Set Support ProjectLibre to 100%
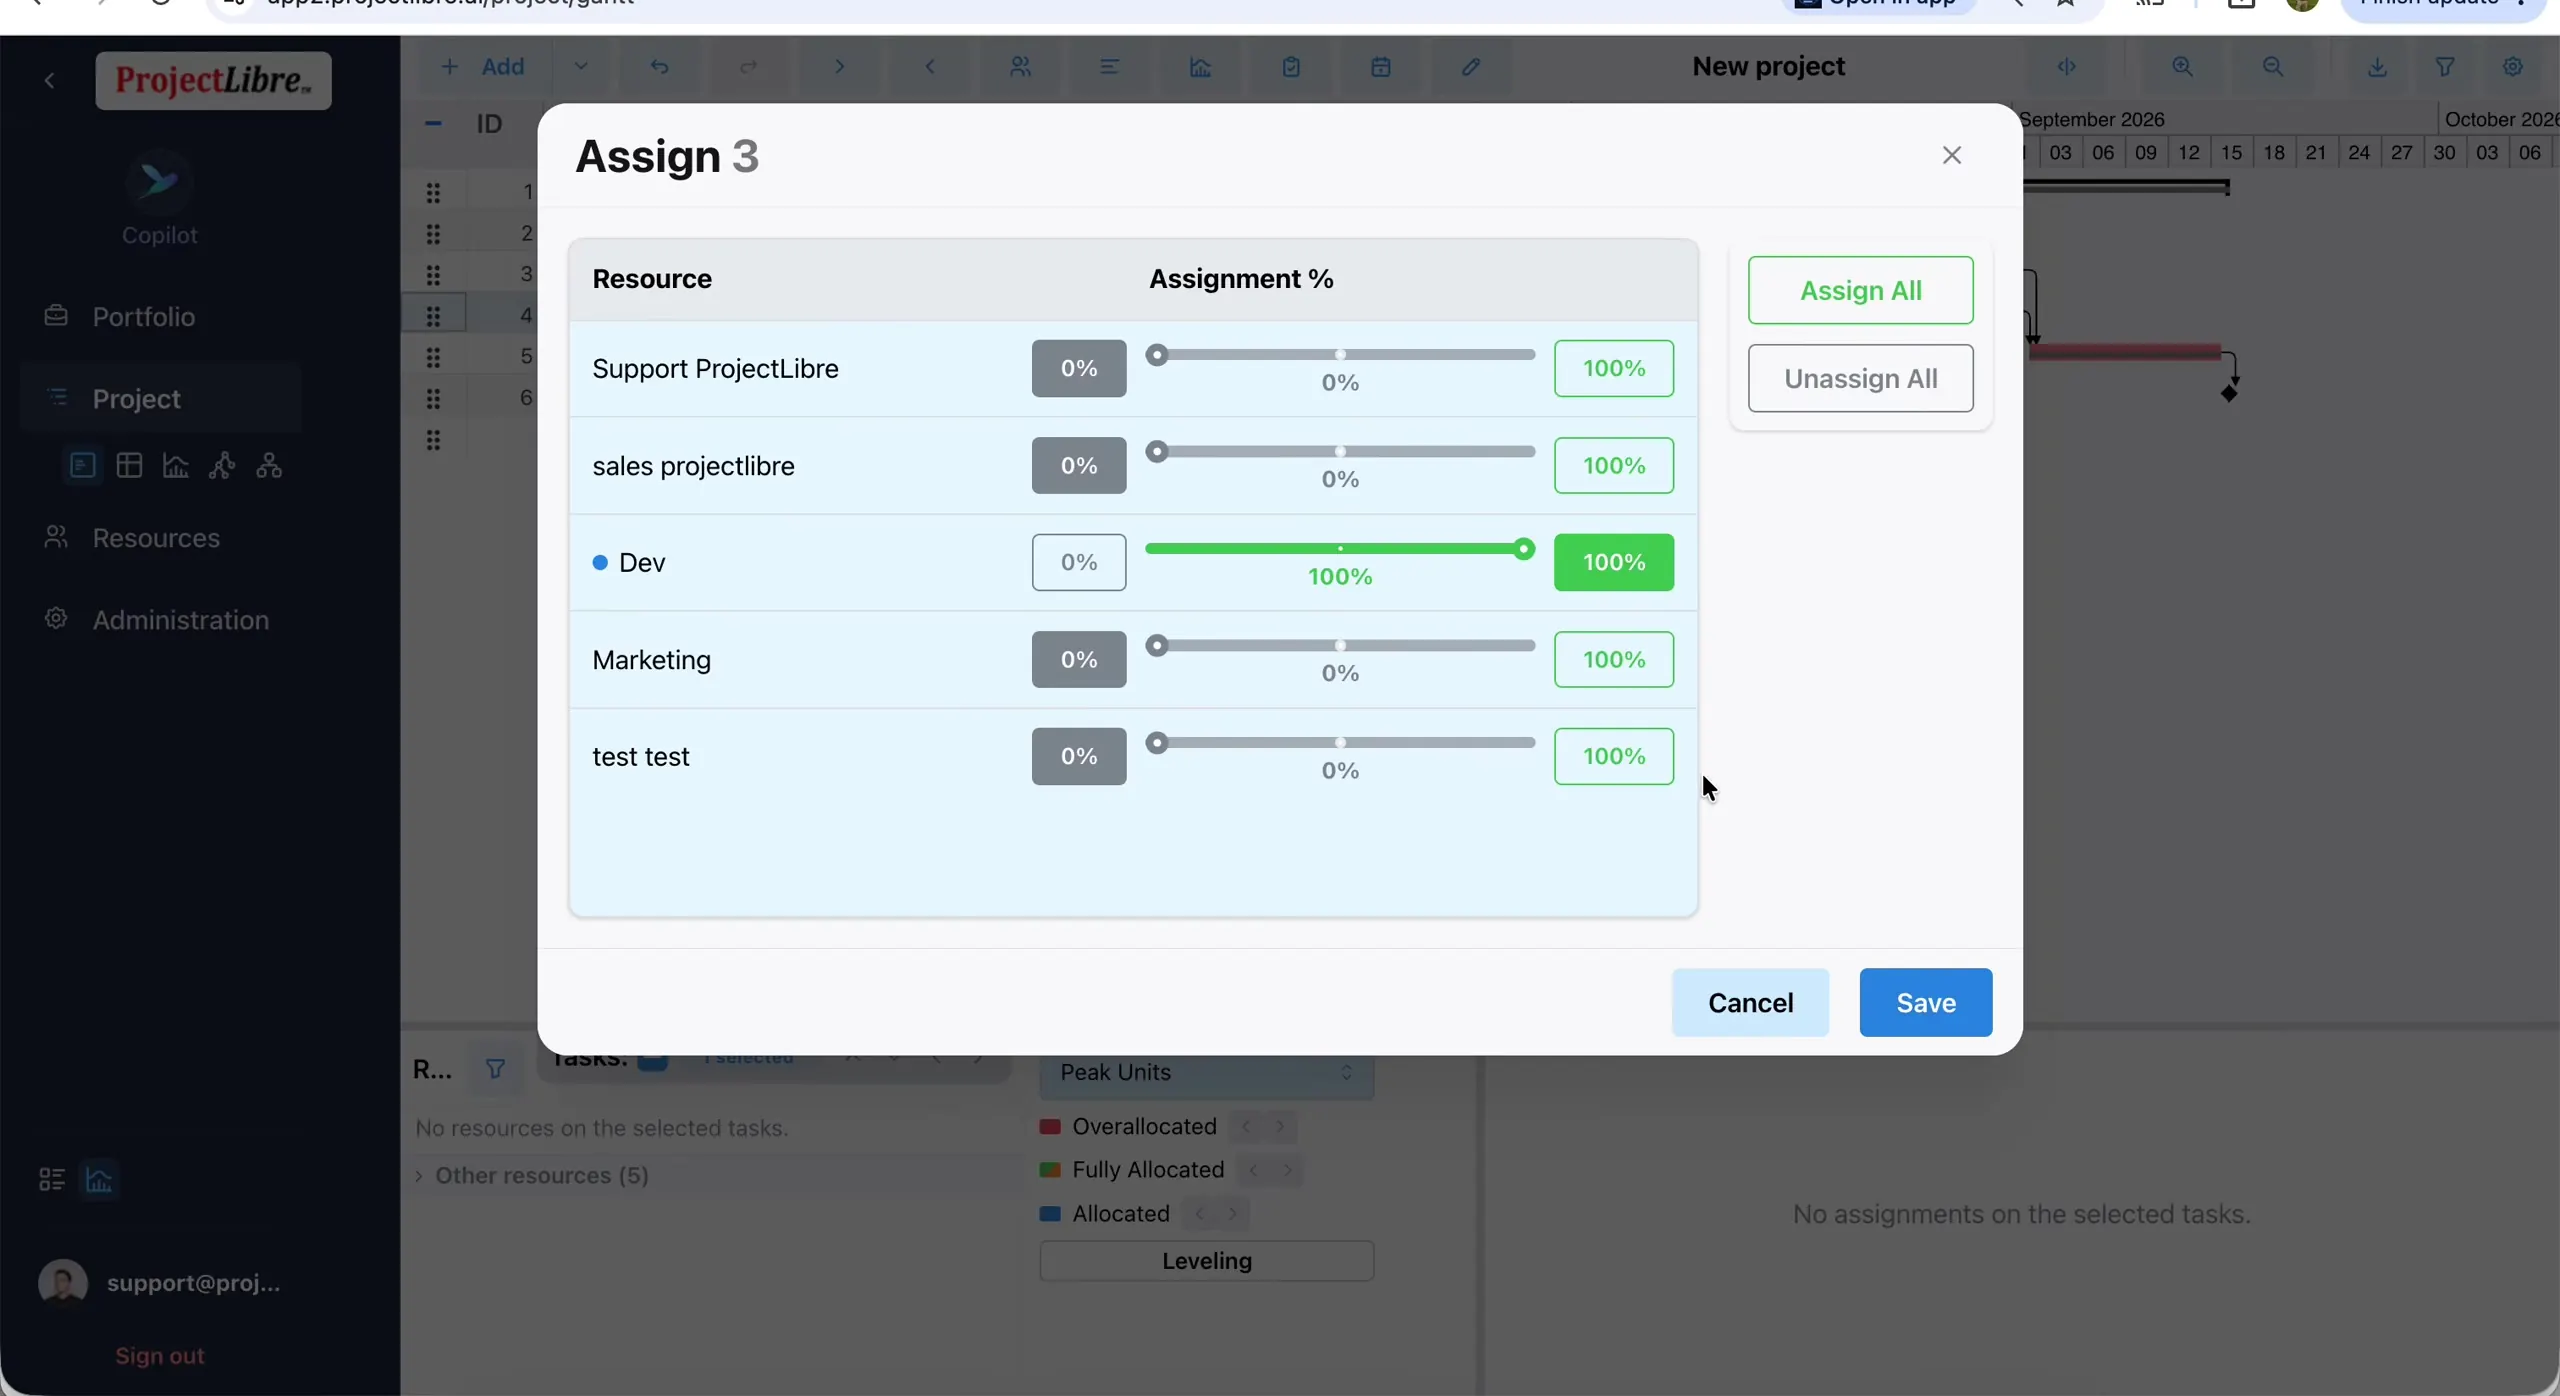Screen dimensions: 2560x1396 click(x=1613, y=368)
